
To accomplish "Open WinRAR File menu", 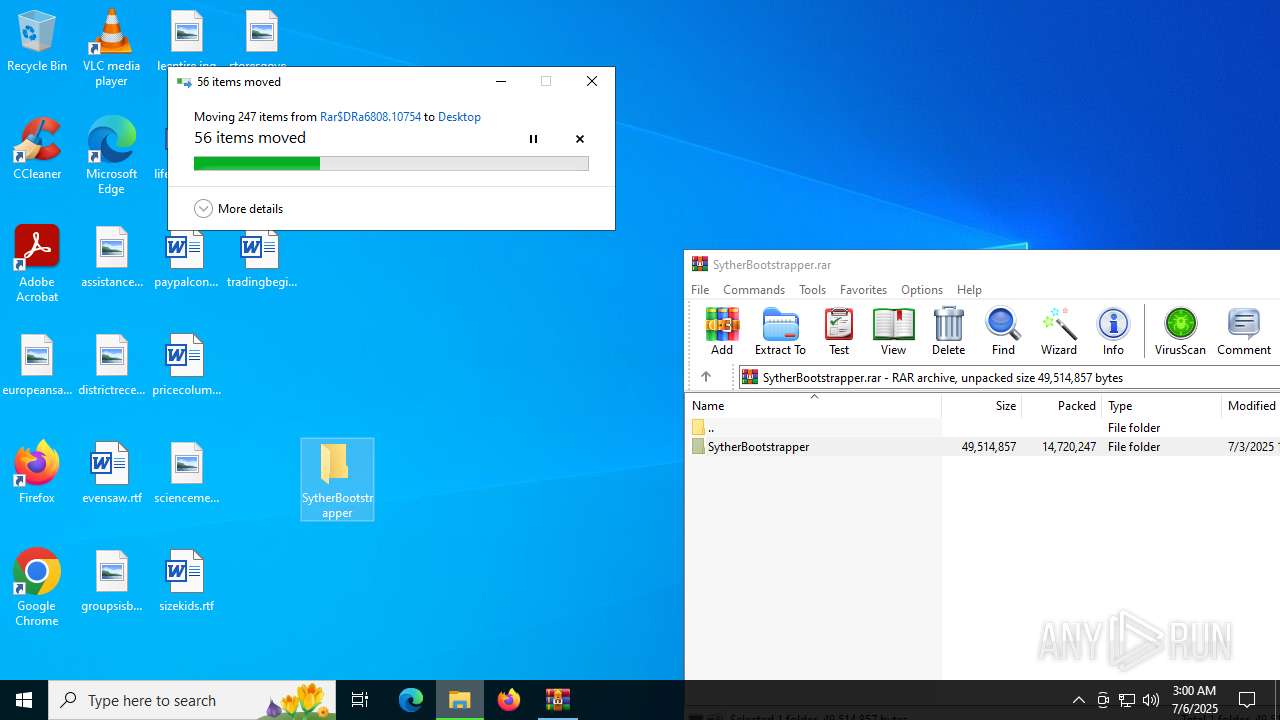I will (x=700, y=289).
